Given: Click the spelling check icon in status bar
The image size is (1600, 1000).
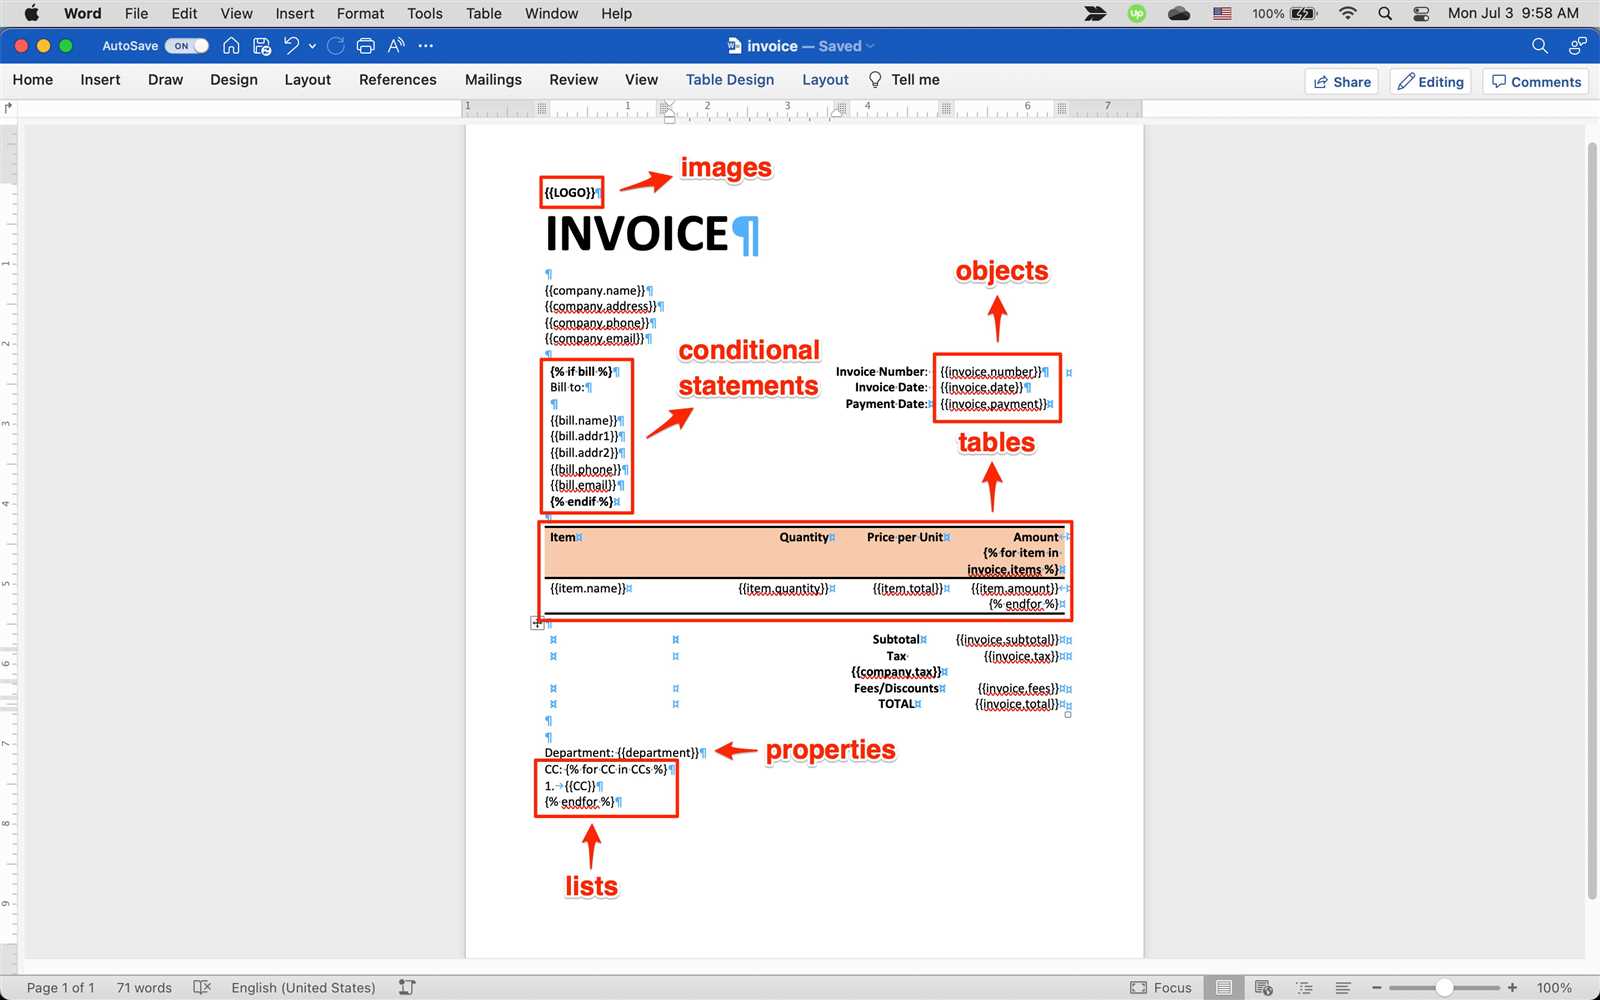Looking at the screenshot, I should (x=202, y=988).
